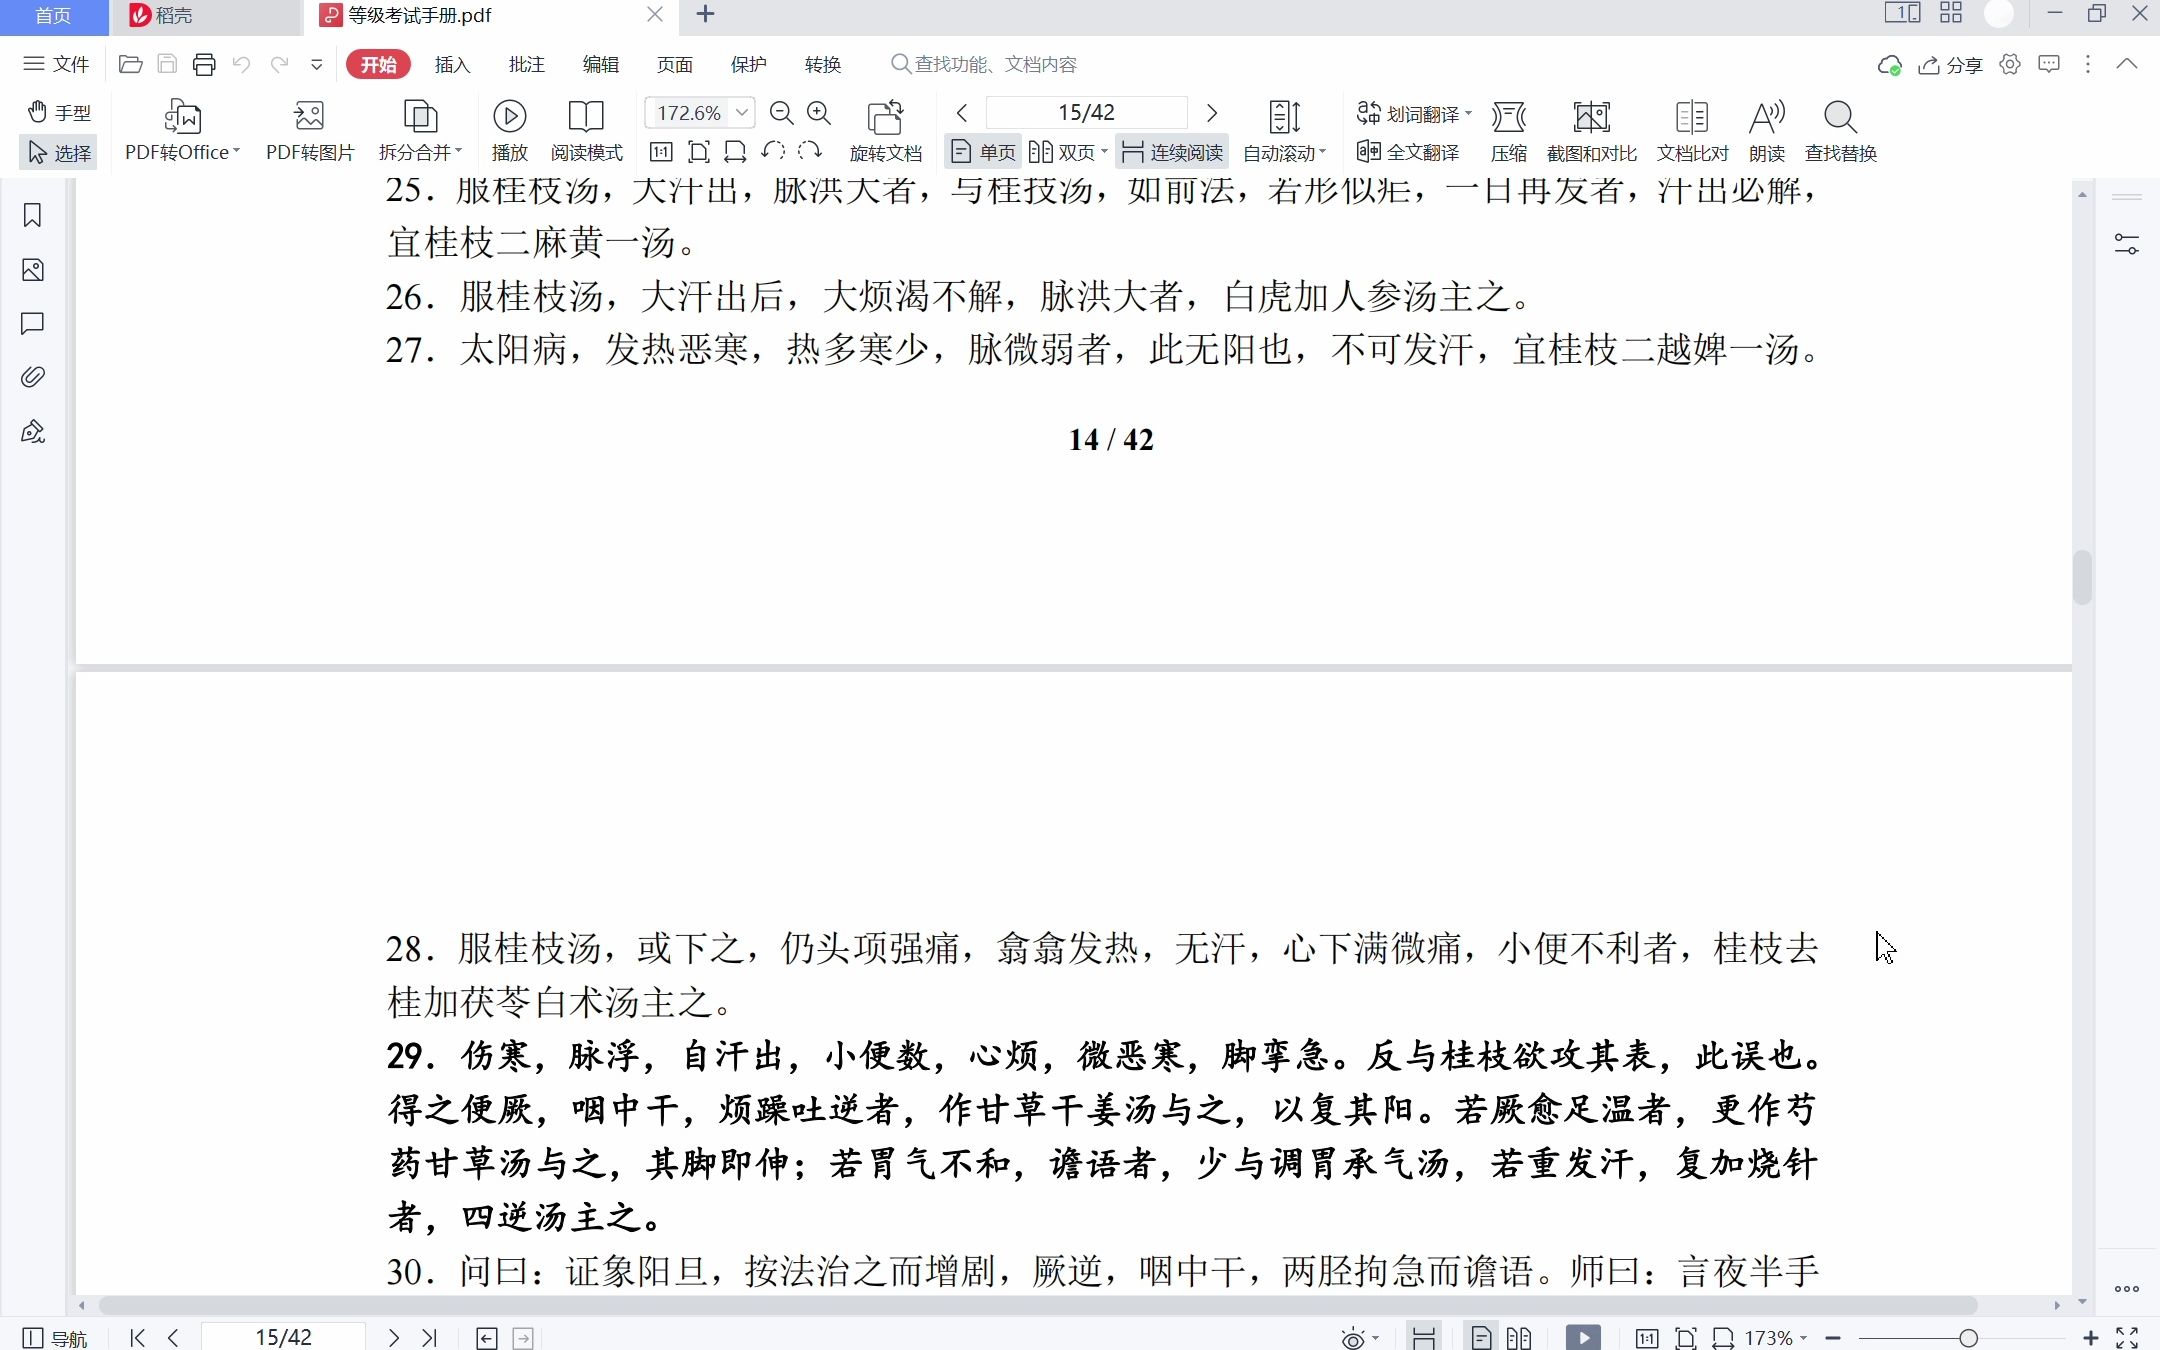The image size is (2160, 1350).
Task: Switch to the 批注 ribbon tab
Action: [526, 64]
